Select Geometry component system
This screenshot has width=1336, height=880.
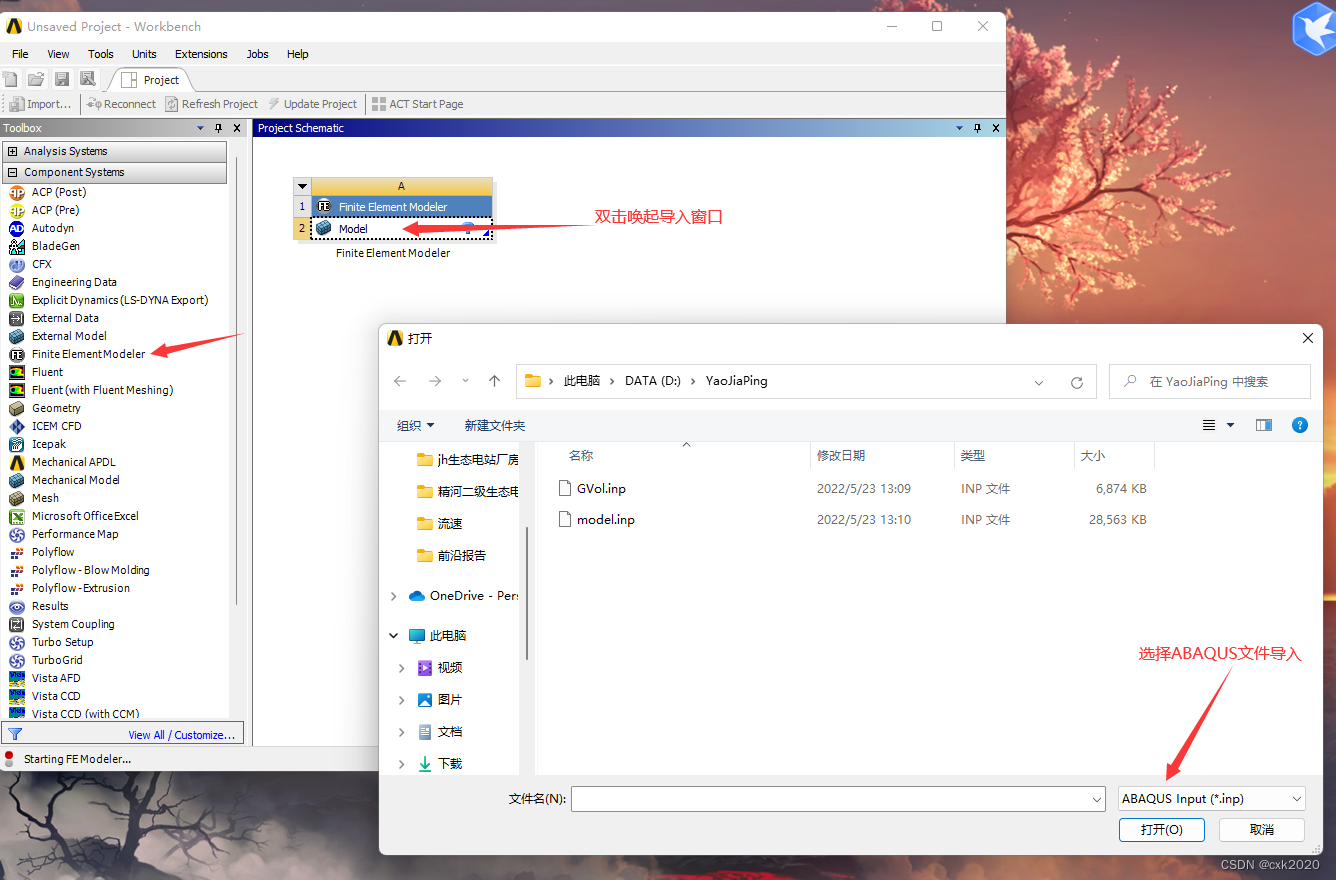(x=56, y=408)
